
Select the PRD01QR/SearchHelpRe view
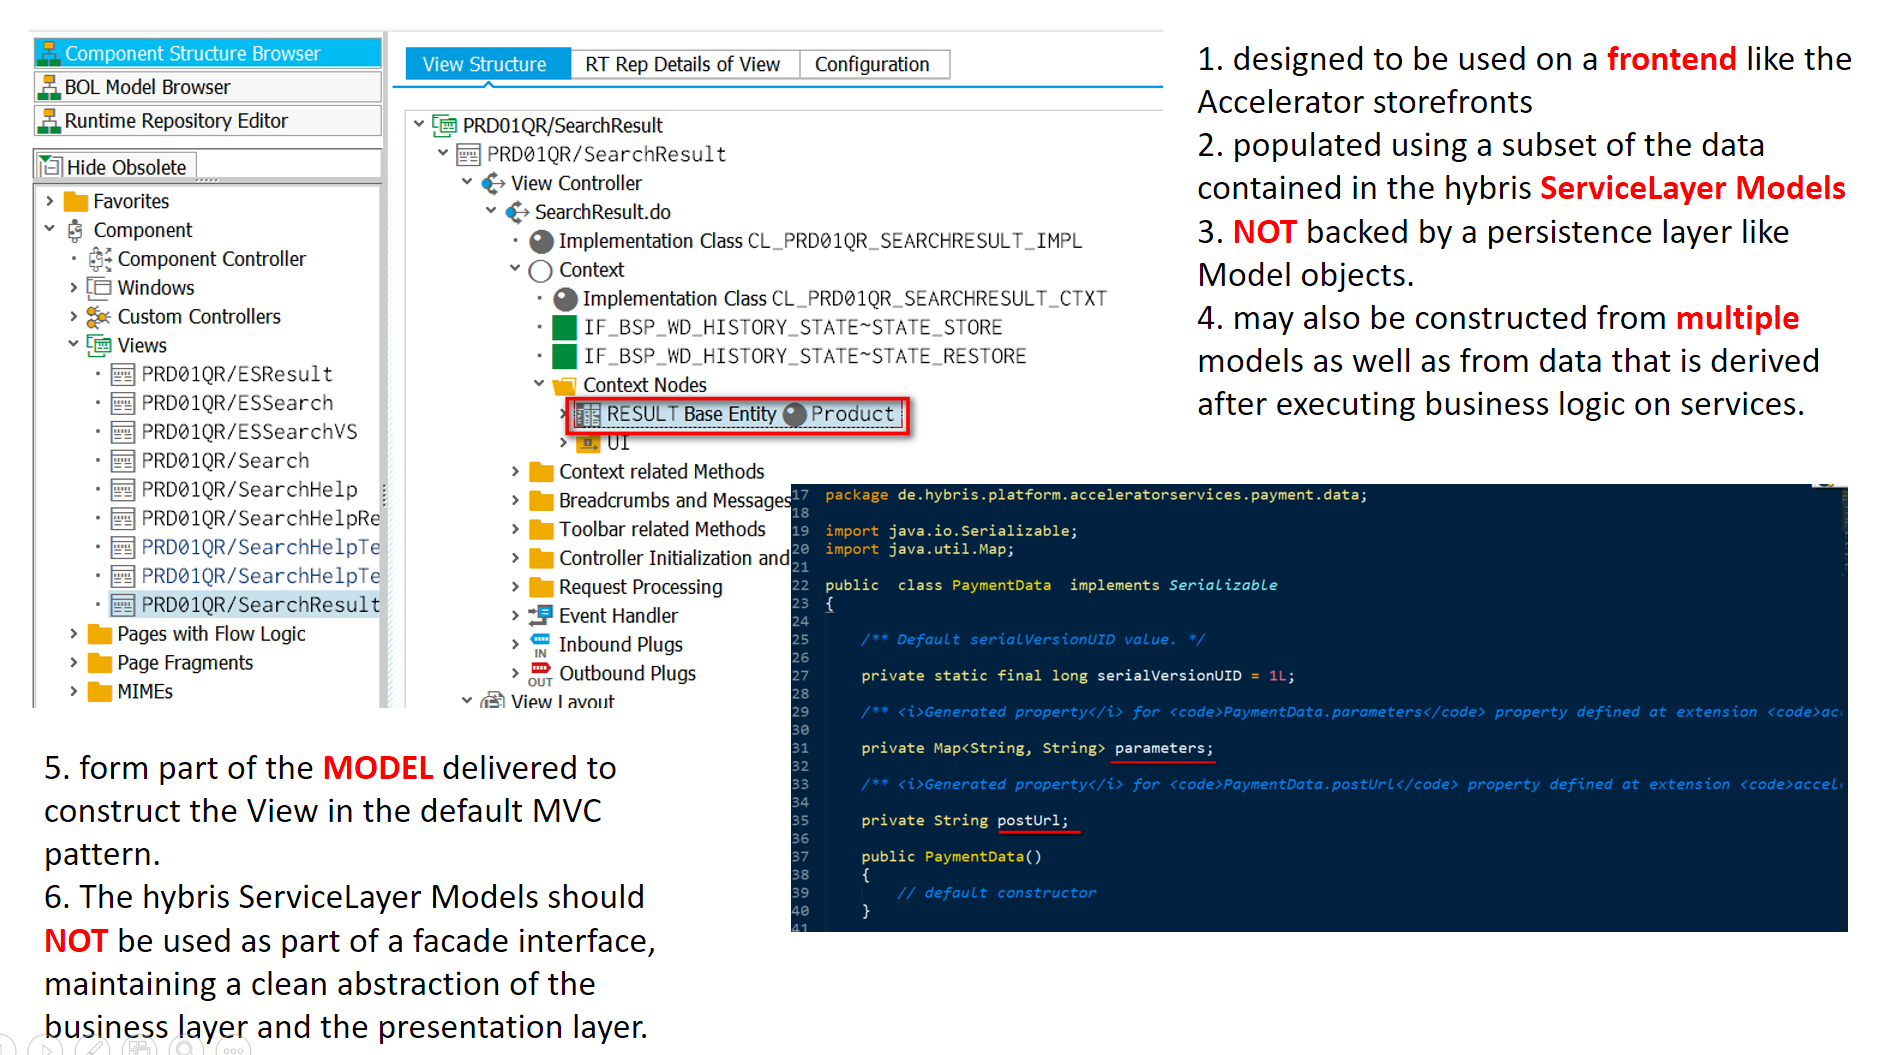click(261, 518)
